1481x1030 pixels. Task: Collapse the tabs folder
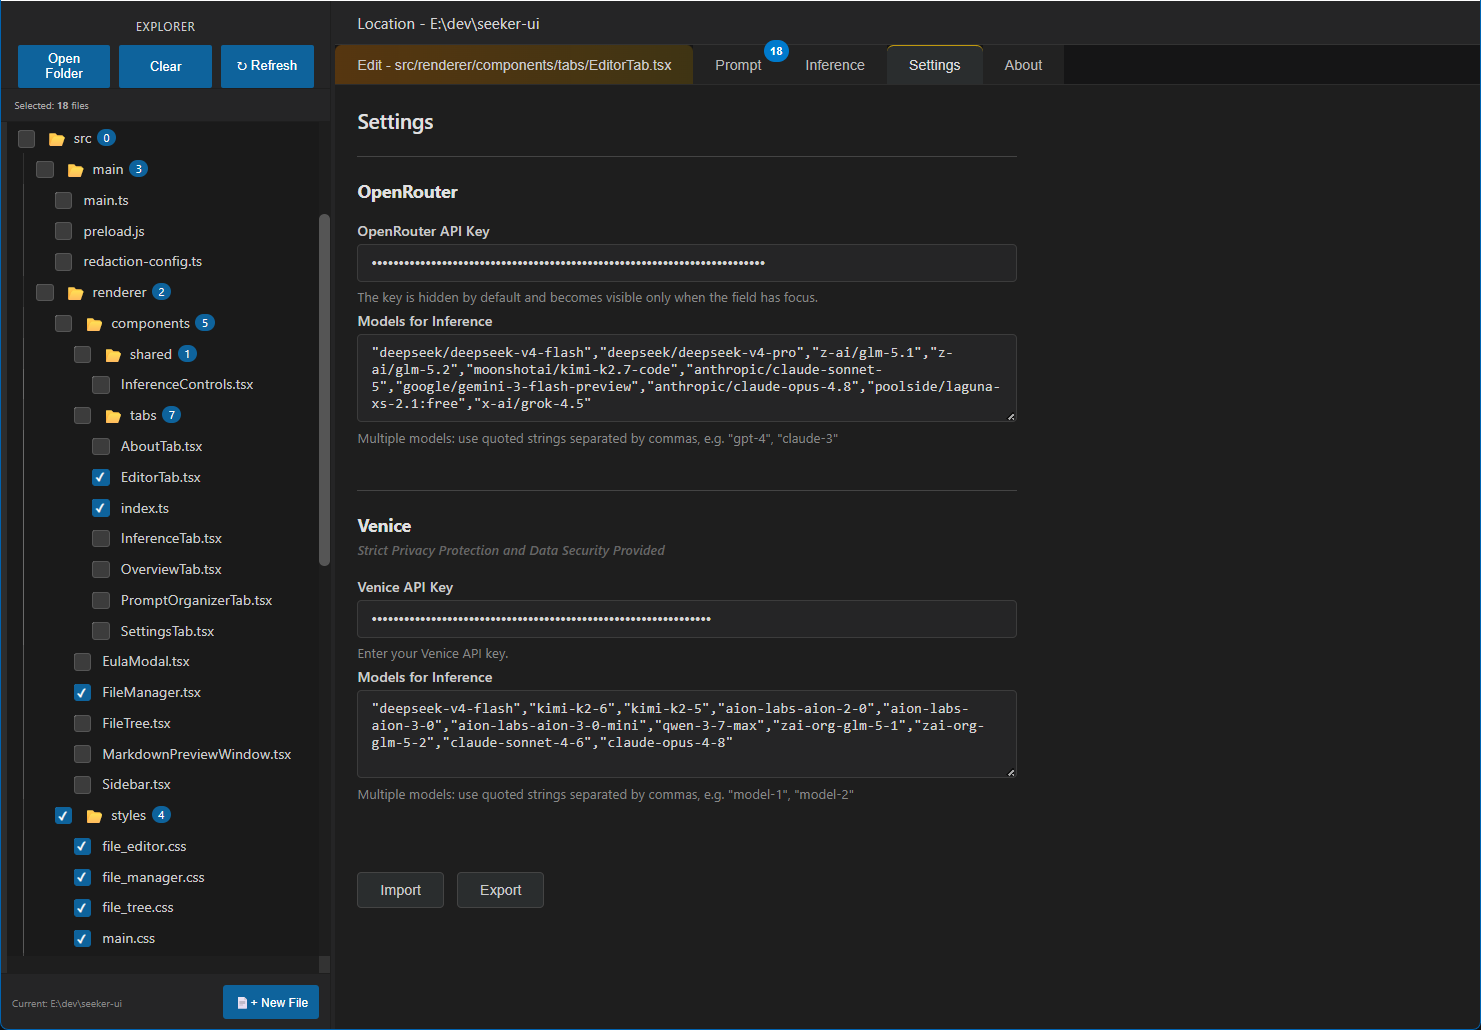(143, 416)
